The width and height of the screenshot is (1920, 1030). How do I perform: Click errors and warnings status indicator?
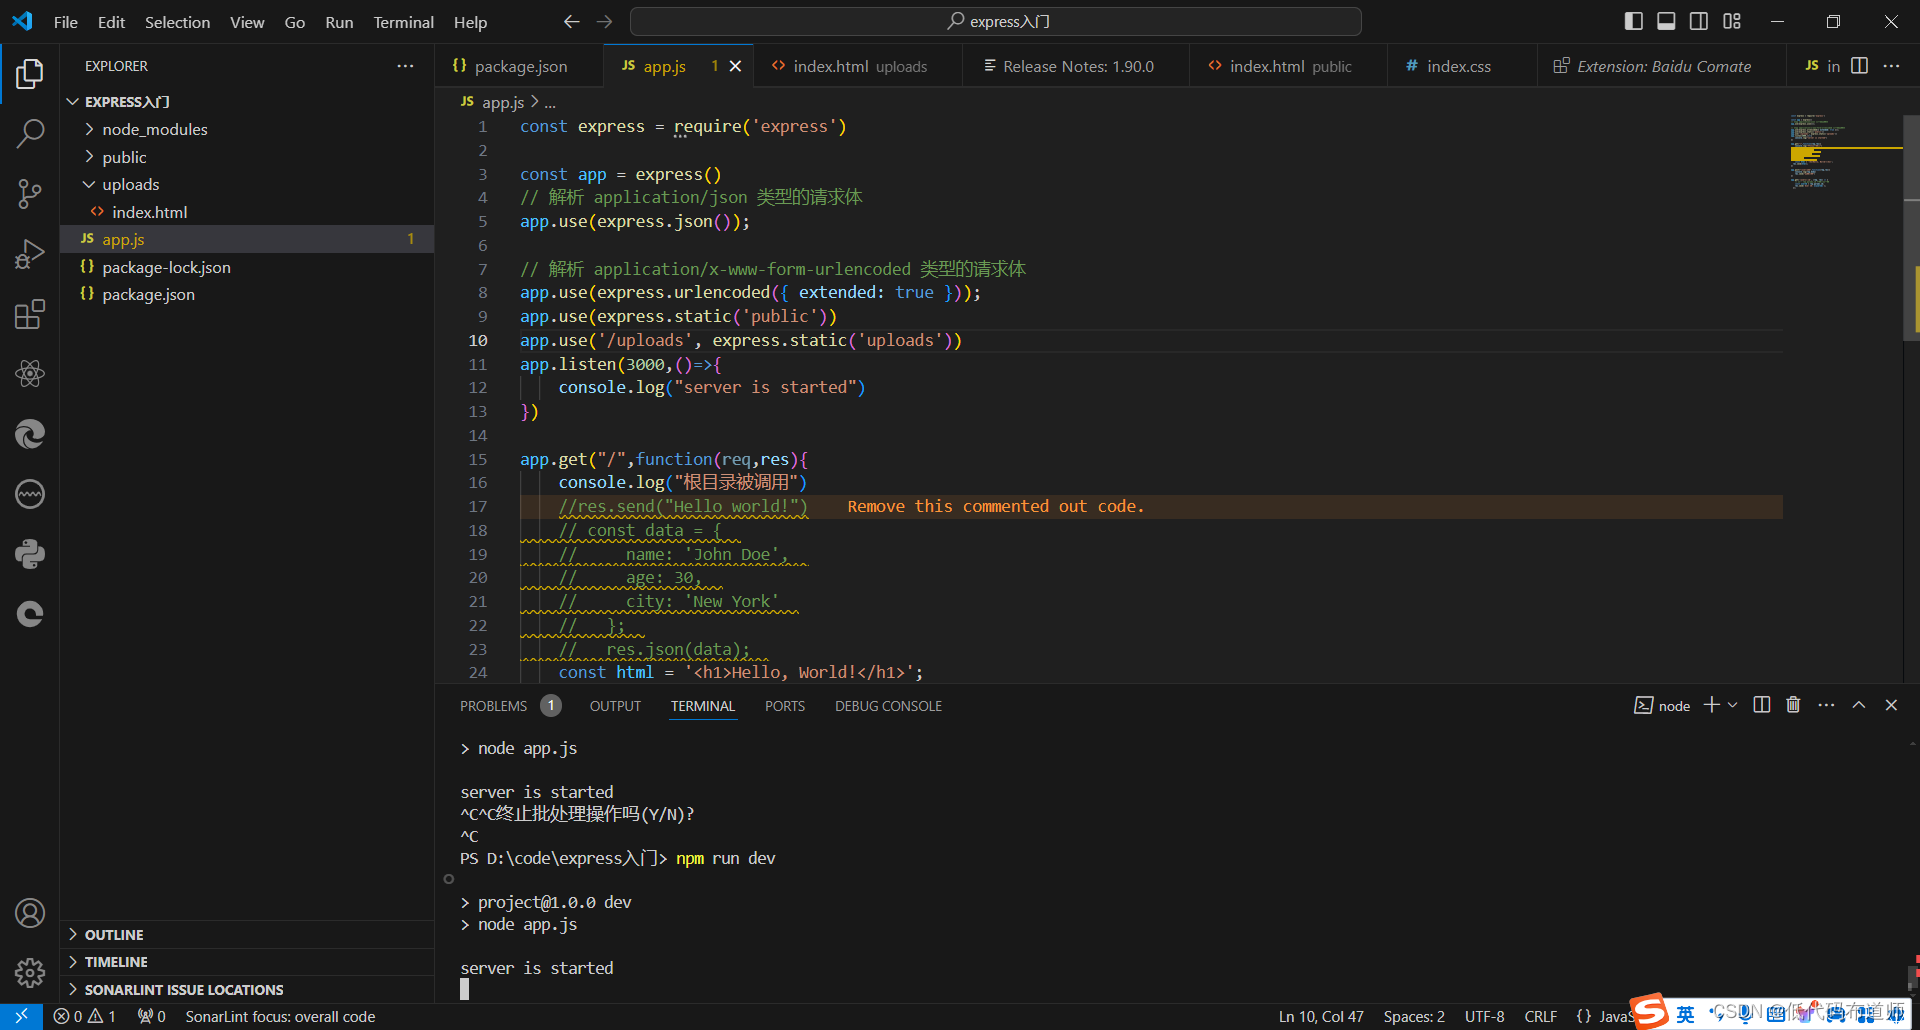coord(85,1016)
